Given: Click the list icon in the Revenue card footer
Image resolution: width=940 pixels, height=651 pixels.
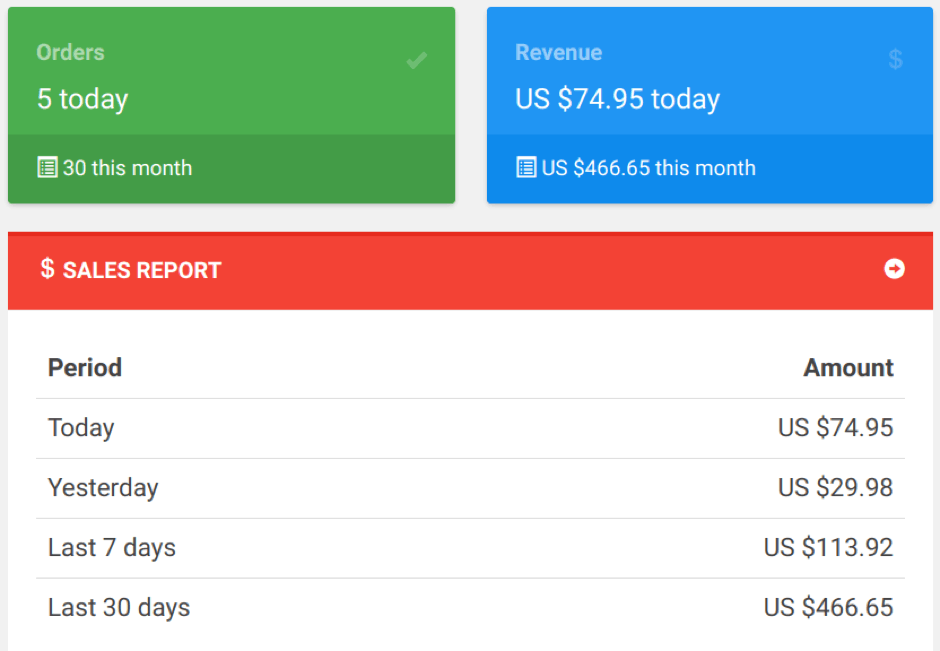Looking at the screenshot, I should tap(526, 168).
